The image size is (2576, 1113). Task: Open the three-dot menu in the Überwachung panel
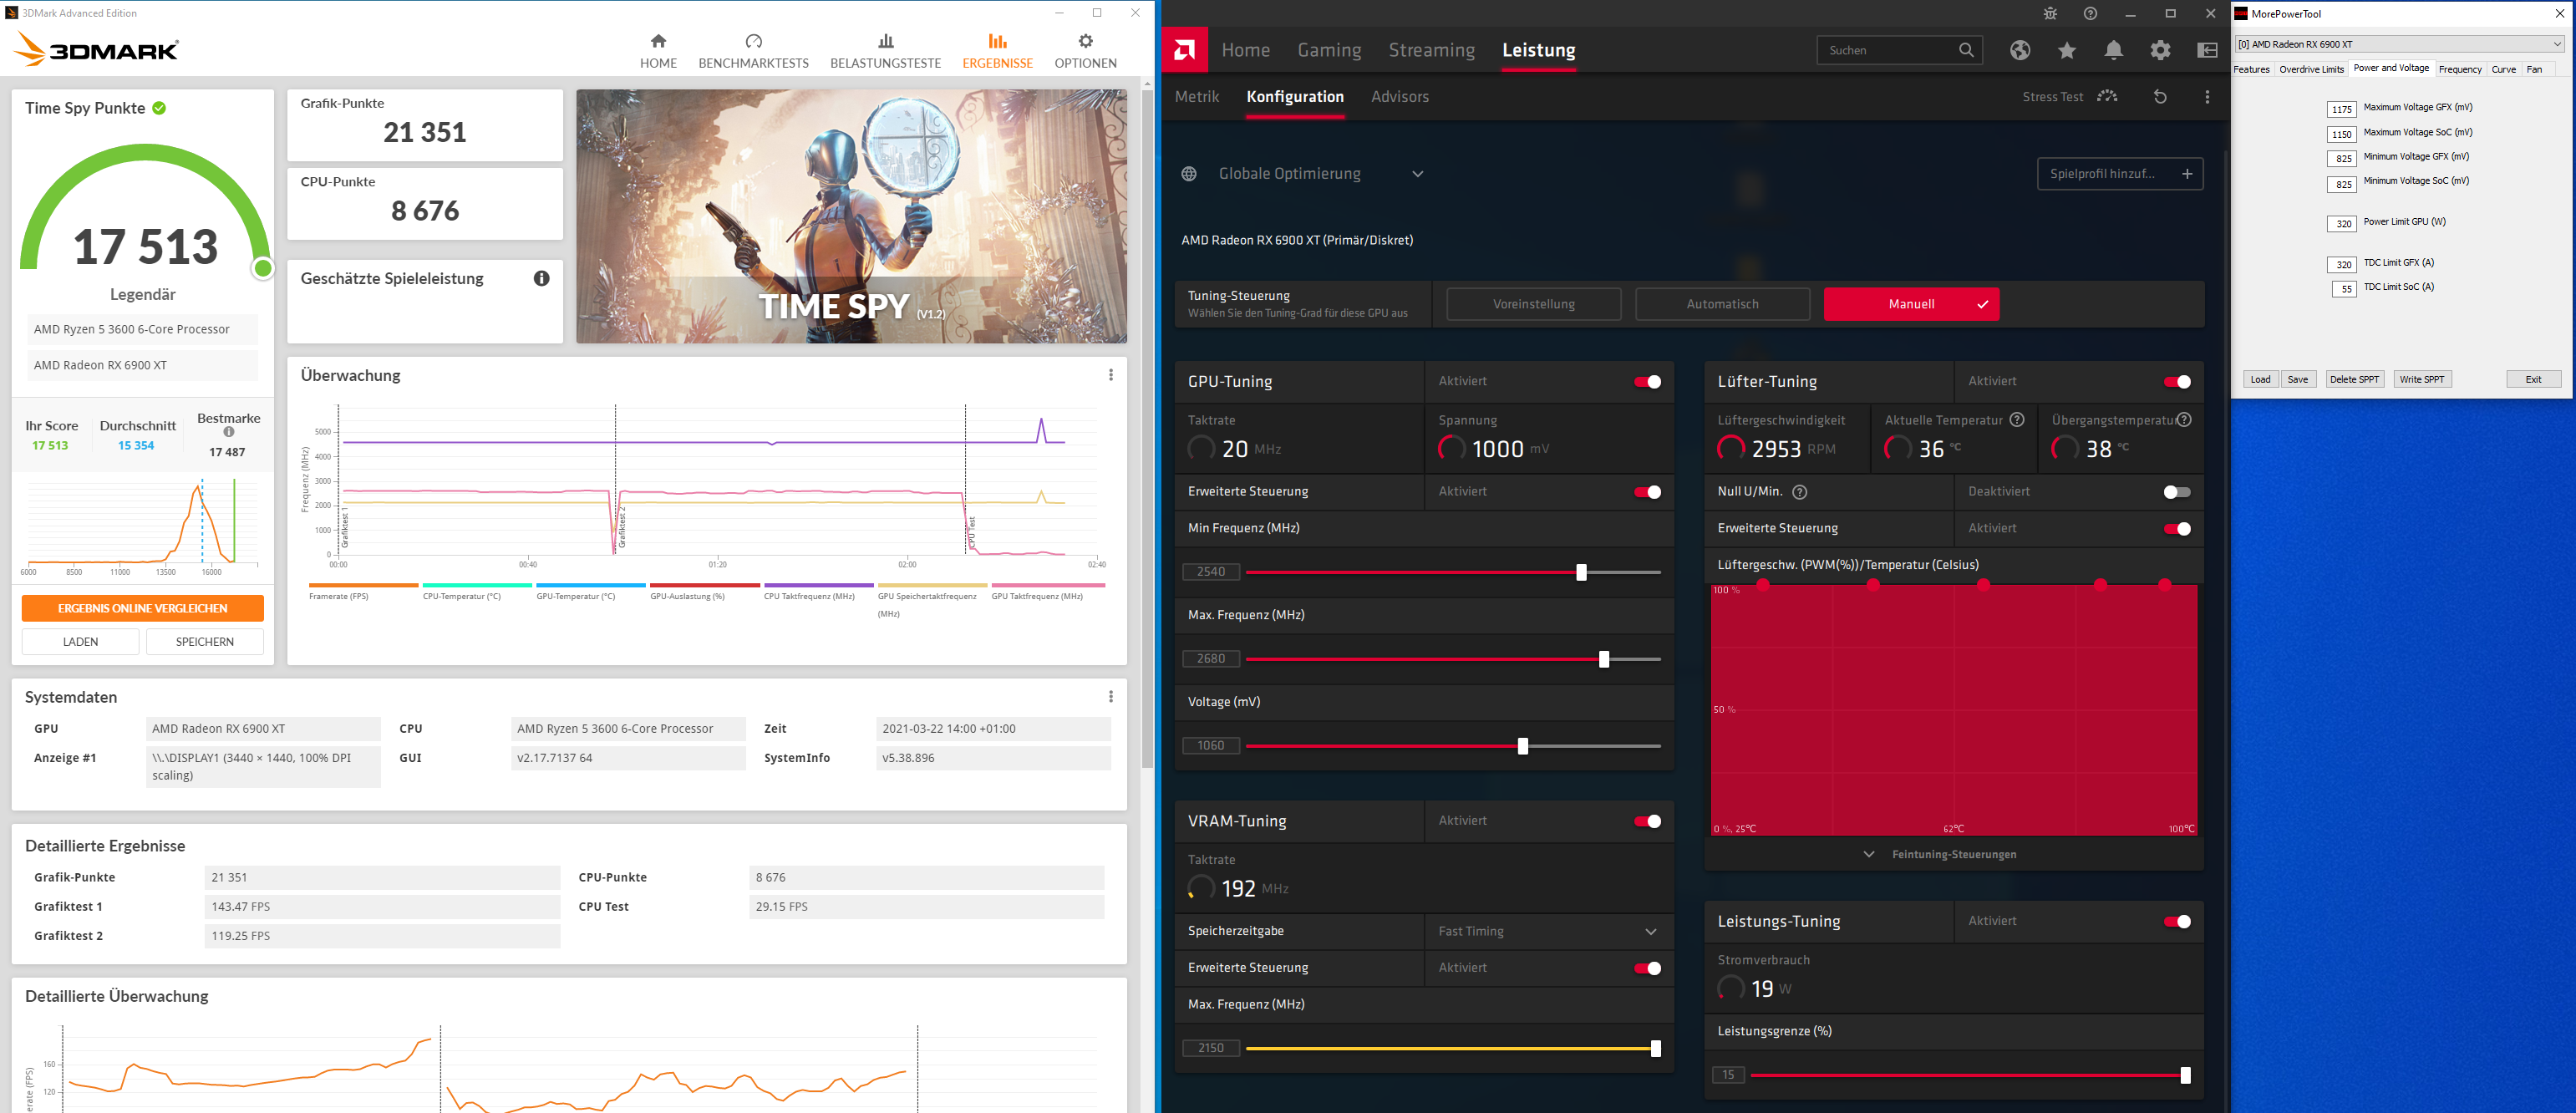tap(1110, 375)
